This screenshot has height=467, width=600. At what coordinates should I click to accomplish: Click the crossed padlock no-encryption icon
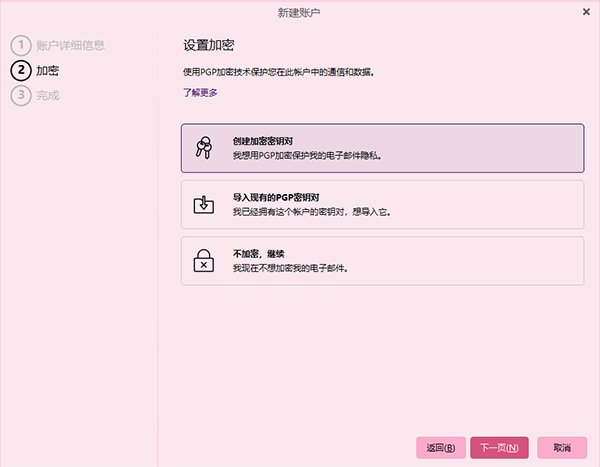pos(204,261)
